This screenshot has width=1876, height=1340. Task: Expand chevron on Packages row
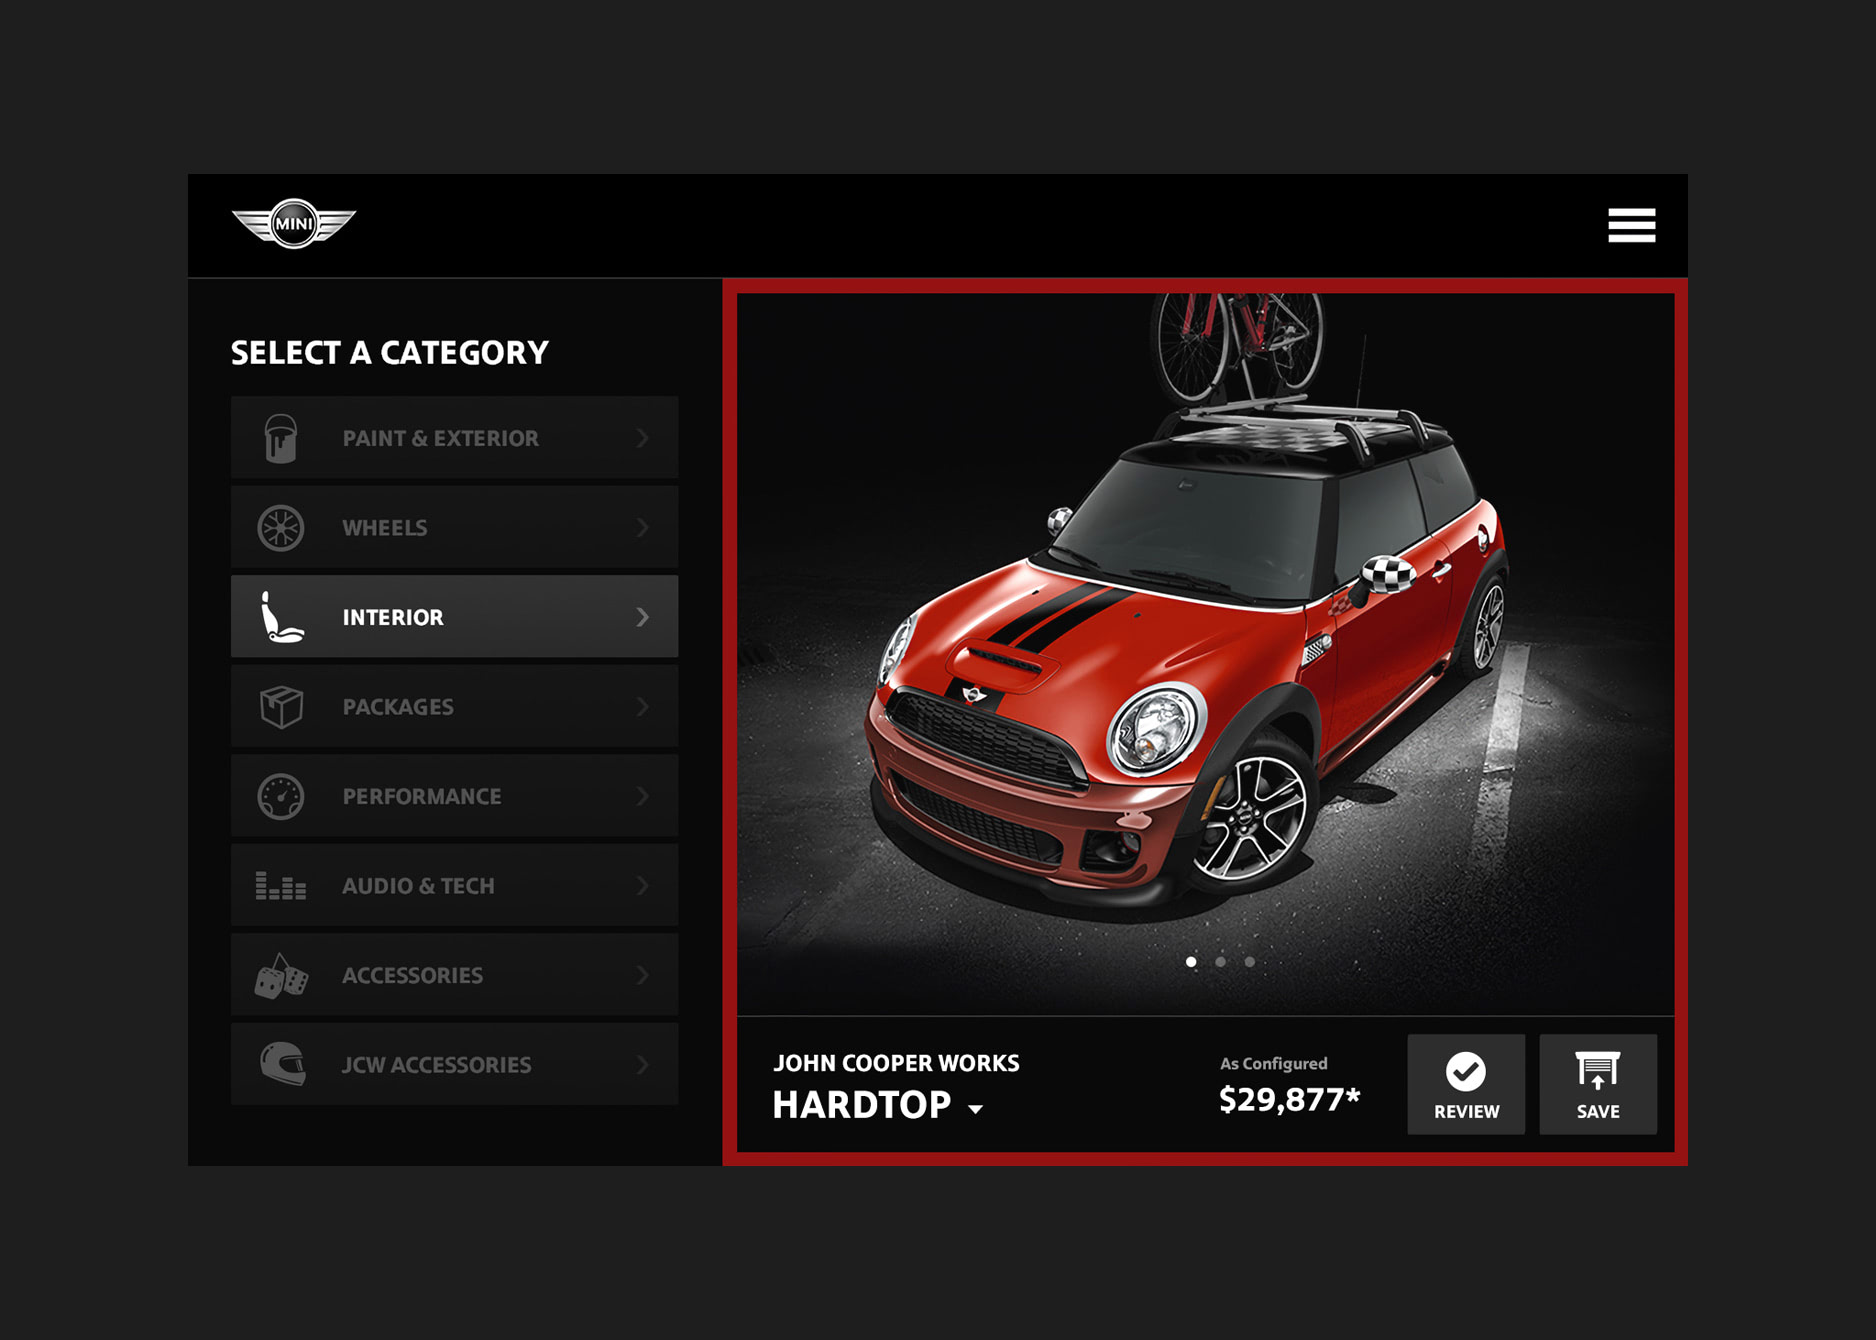(643, 707)
